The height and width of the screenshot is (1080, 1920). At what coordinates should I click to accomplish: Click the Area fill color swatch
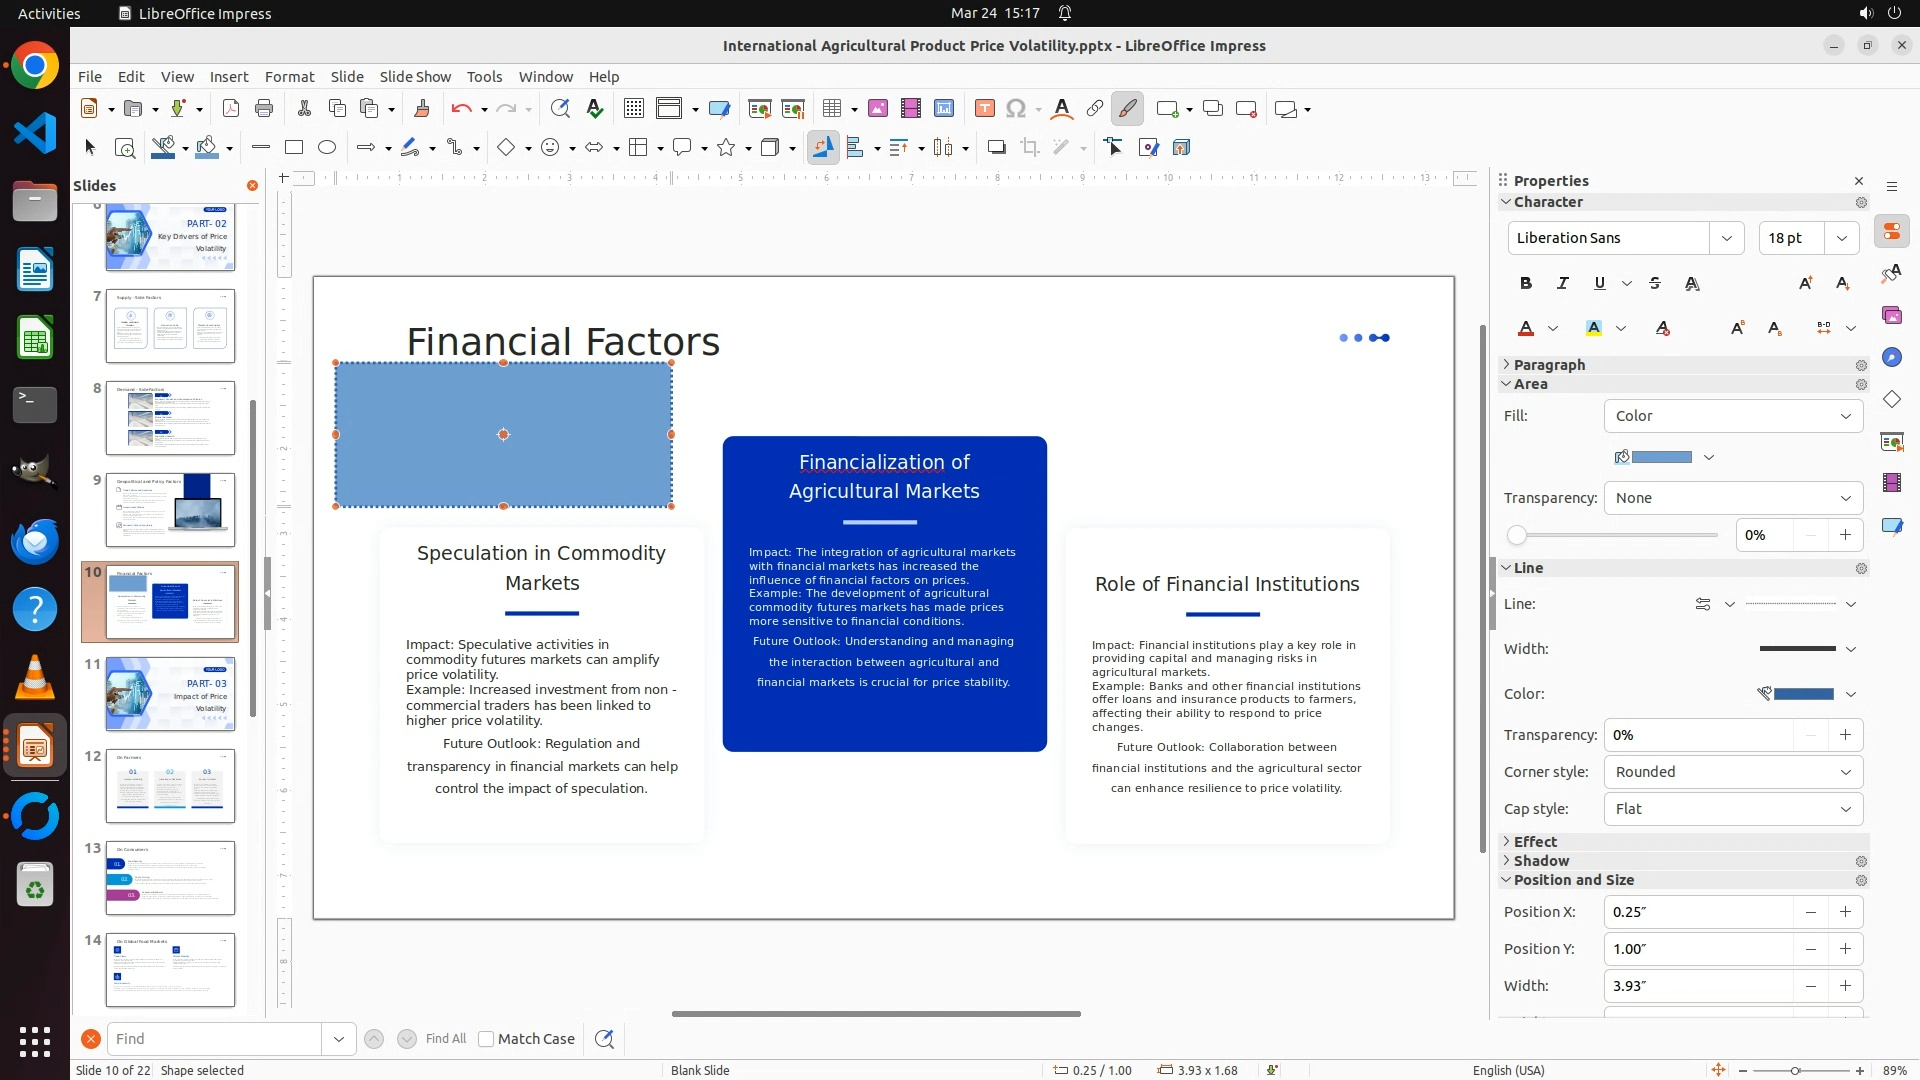[1661, 457]
